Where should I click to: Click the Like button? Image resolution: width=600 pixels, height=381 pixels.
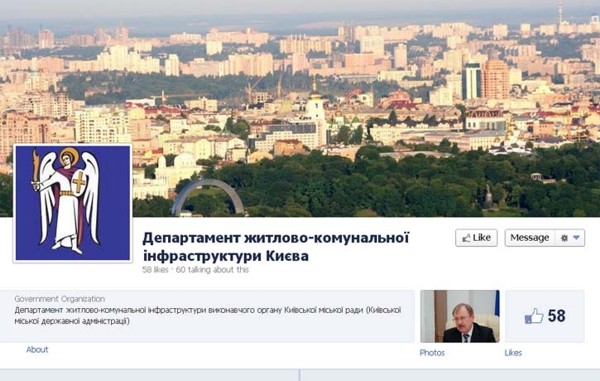click(476, 238)
